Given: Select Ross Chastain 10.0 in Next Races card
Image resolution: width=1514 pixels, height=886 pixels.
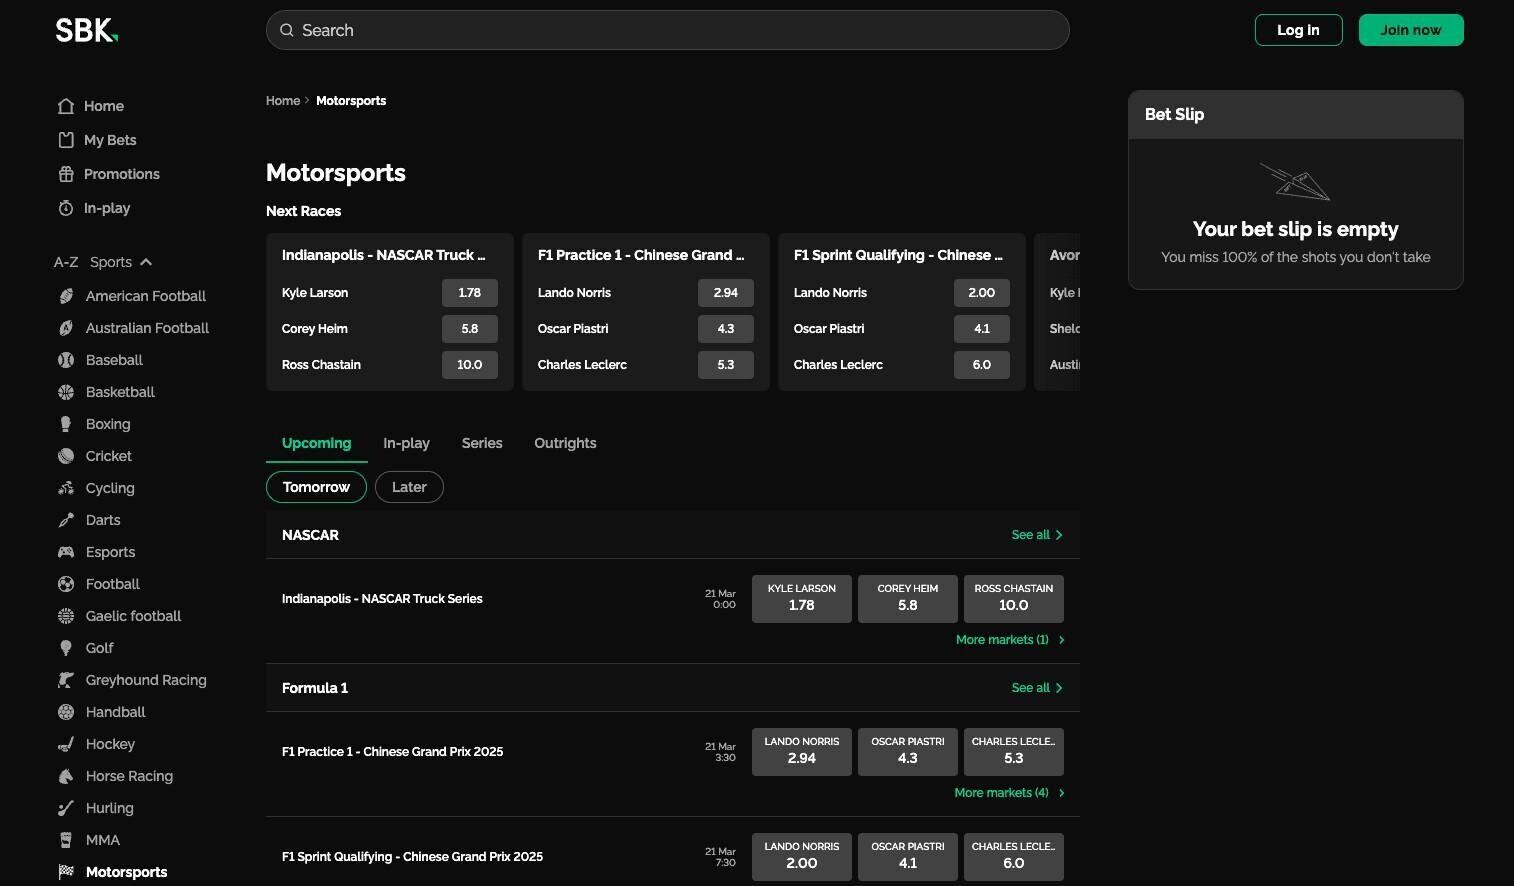Looking at the screenshot, I should 470,365.
